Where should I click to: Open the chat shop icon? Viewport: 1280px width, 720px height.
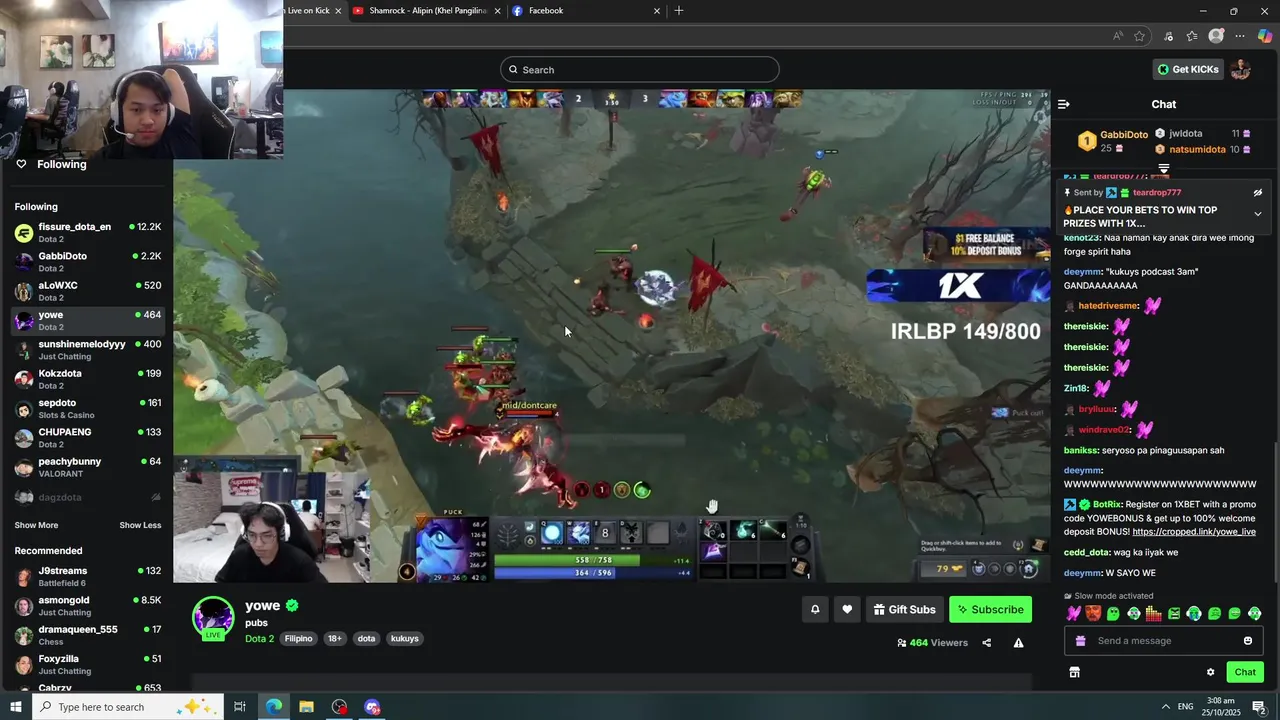(x=1075, y=672)
